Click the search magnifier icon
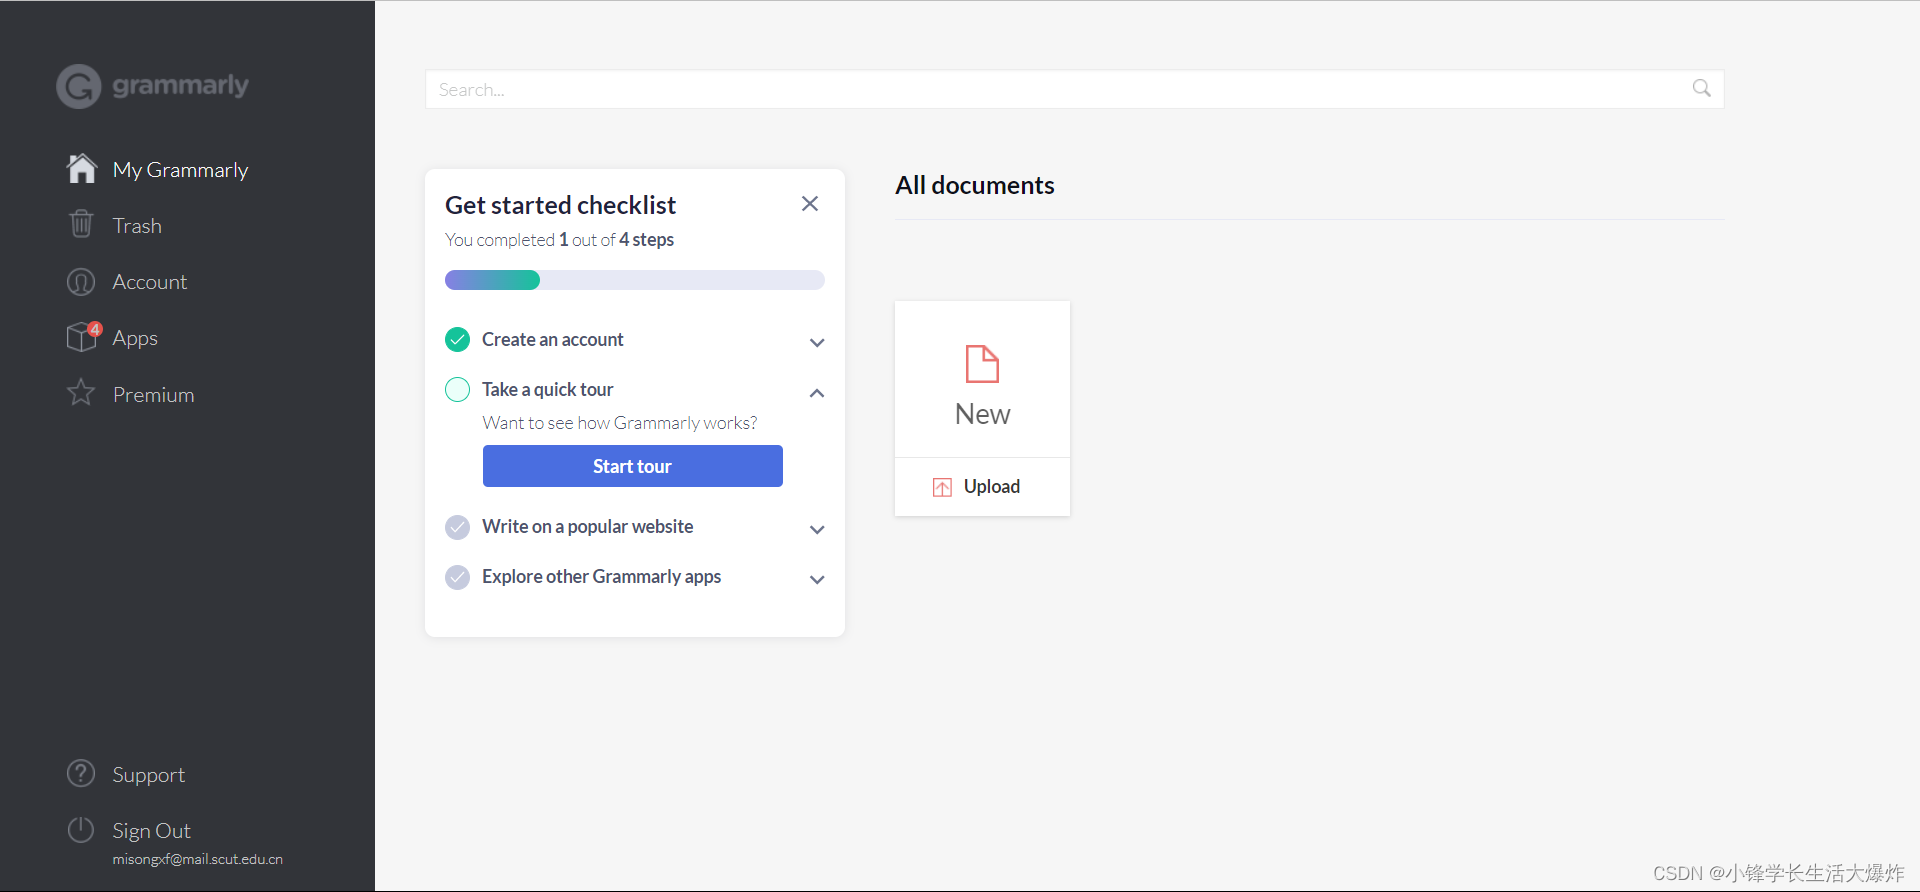The height and width of the screenshot is (892, 1920). point(1701,89)
